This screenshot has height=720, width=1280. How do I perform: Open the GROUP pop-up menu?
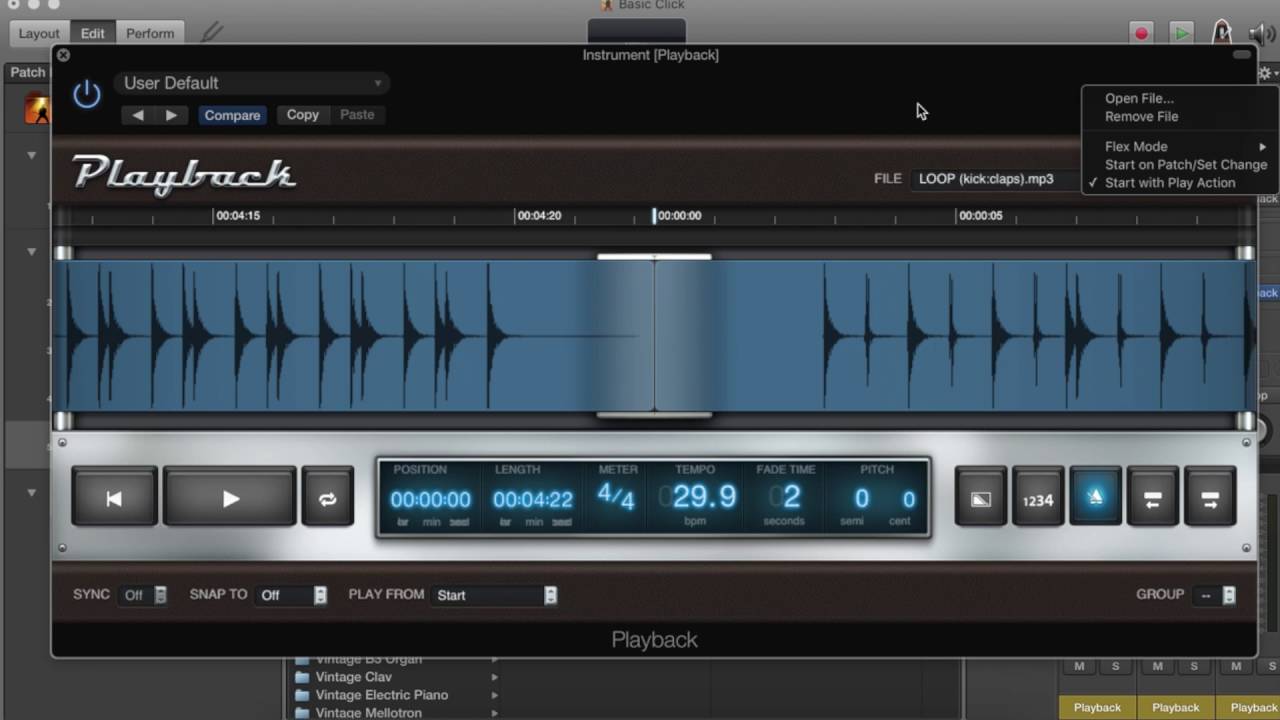(1216, 595)
